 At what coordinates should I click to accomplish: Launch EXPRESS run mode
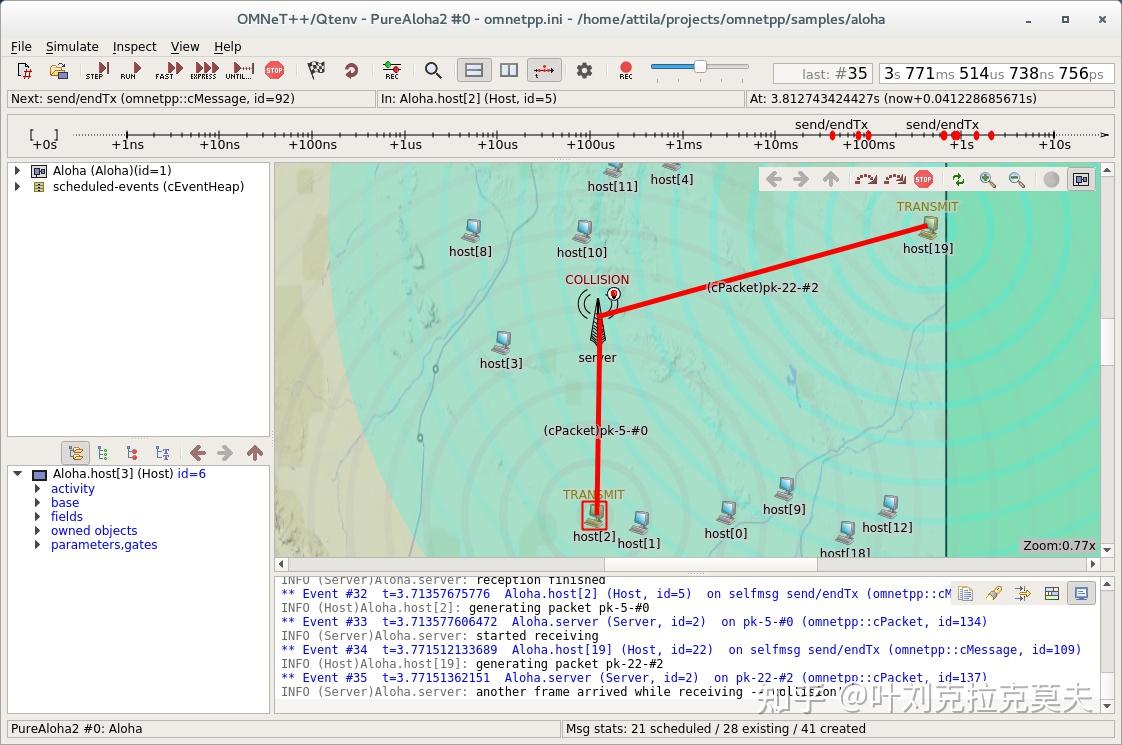[x=205, y=70]
